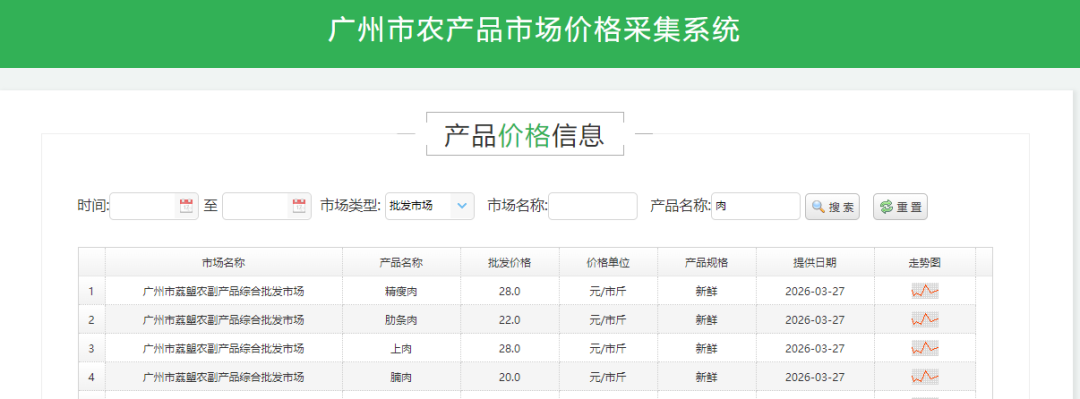This screenshot has height=399, width=1080.
Task: Sort by 批发价格 column header
Action: click(510, 263)
